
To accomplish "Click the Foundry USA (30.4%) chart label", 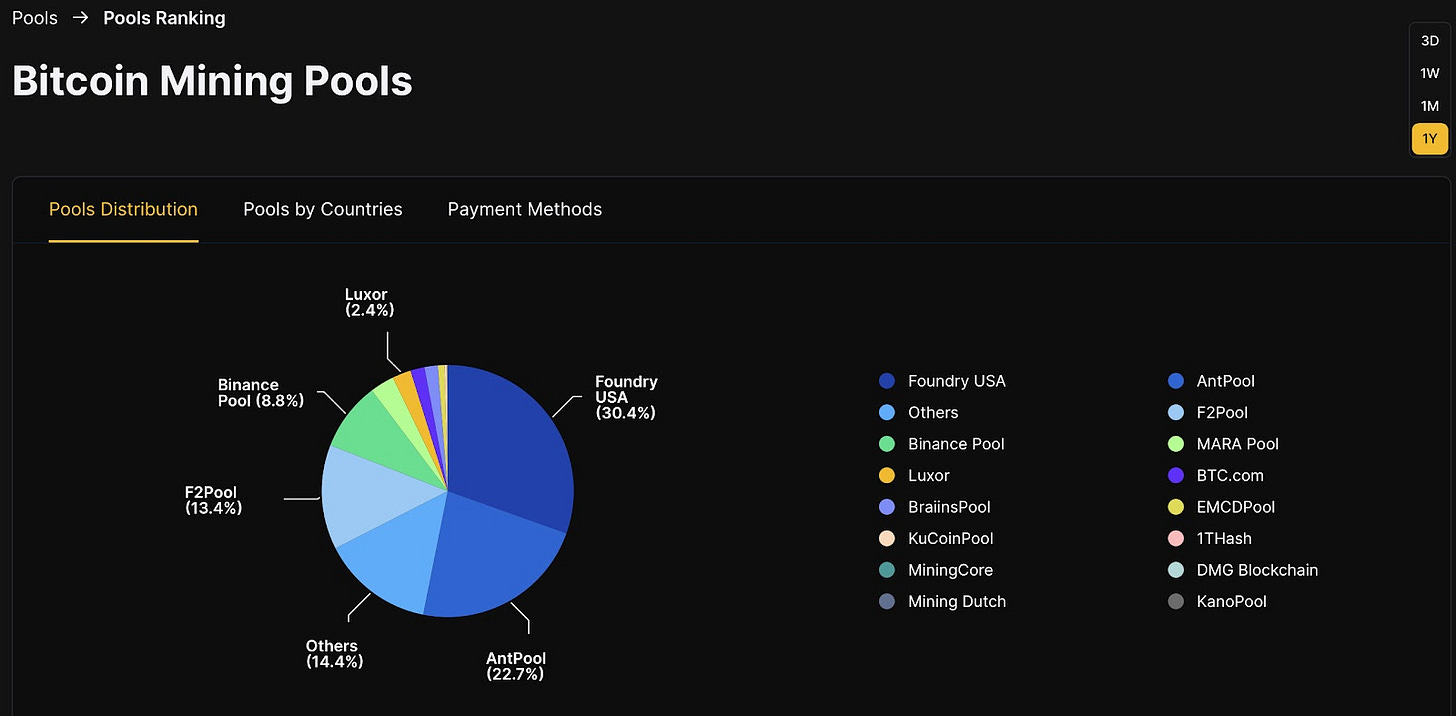I will coord(626,397).
